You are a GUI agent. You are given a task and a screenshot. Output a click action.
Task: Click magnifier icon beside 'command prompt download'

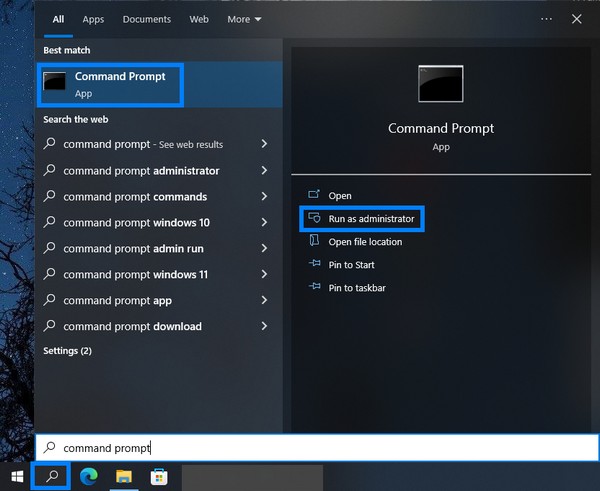(x=49, y=326)
